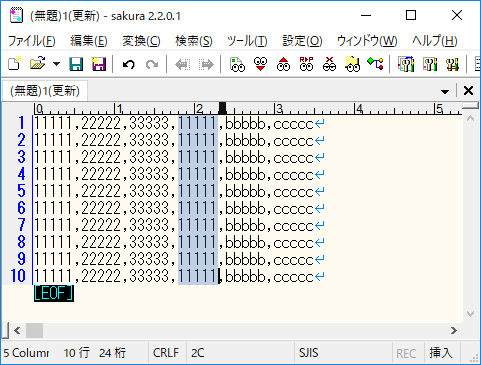Click the vertical scrollbar down arrow

(x=471, y=314)
